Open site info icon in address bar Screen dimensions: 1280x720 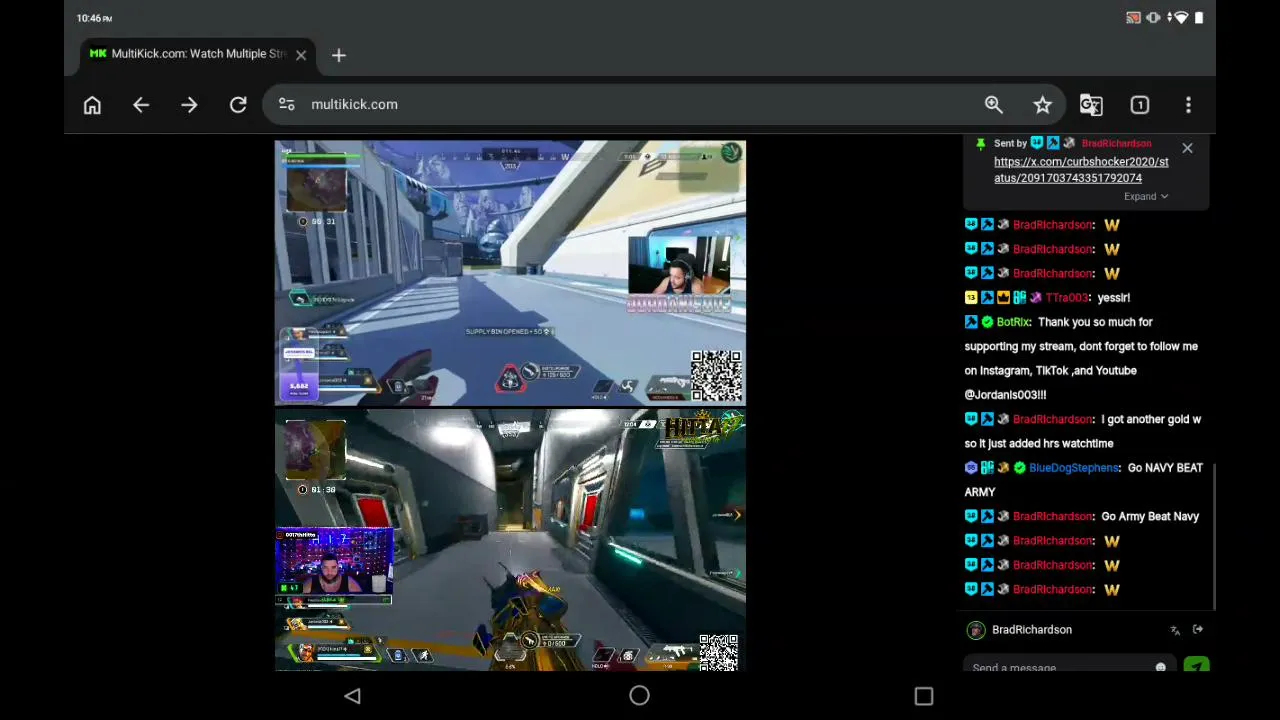287,104
